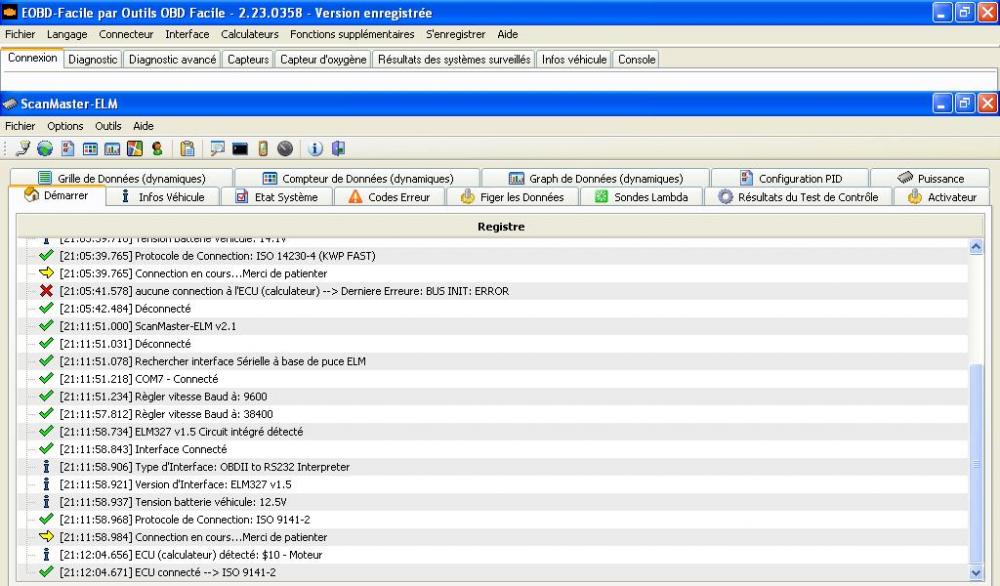The width and height of the screenshot is (1000, 586).
Task: Select Figer les Données tab
Action: tap(512, 197)
